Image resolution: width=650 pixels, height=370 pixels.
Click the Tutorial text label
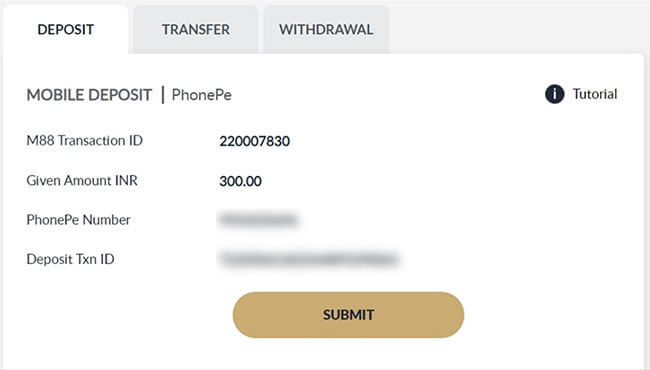pos(595,94)
